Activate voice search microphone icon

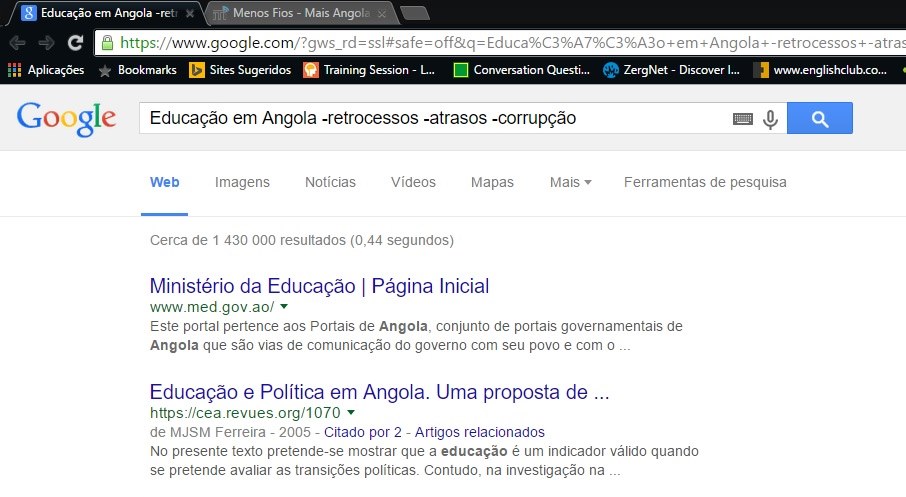[x=770, y=119]
